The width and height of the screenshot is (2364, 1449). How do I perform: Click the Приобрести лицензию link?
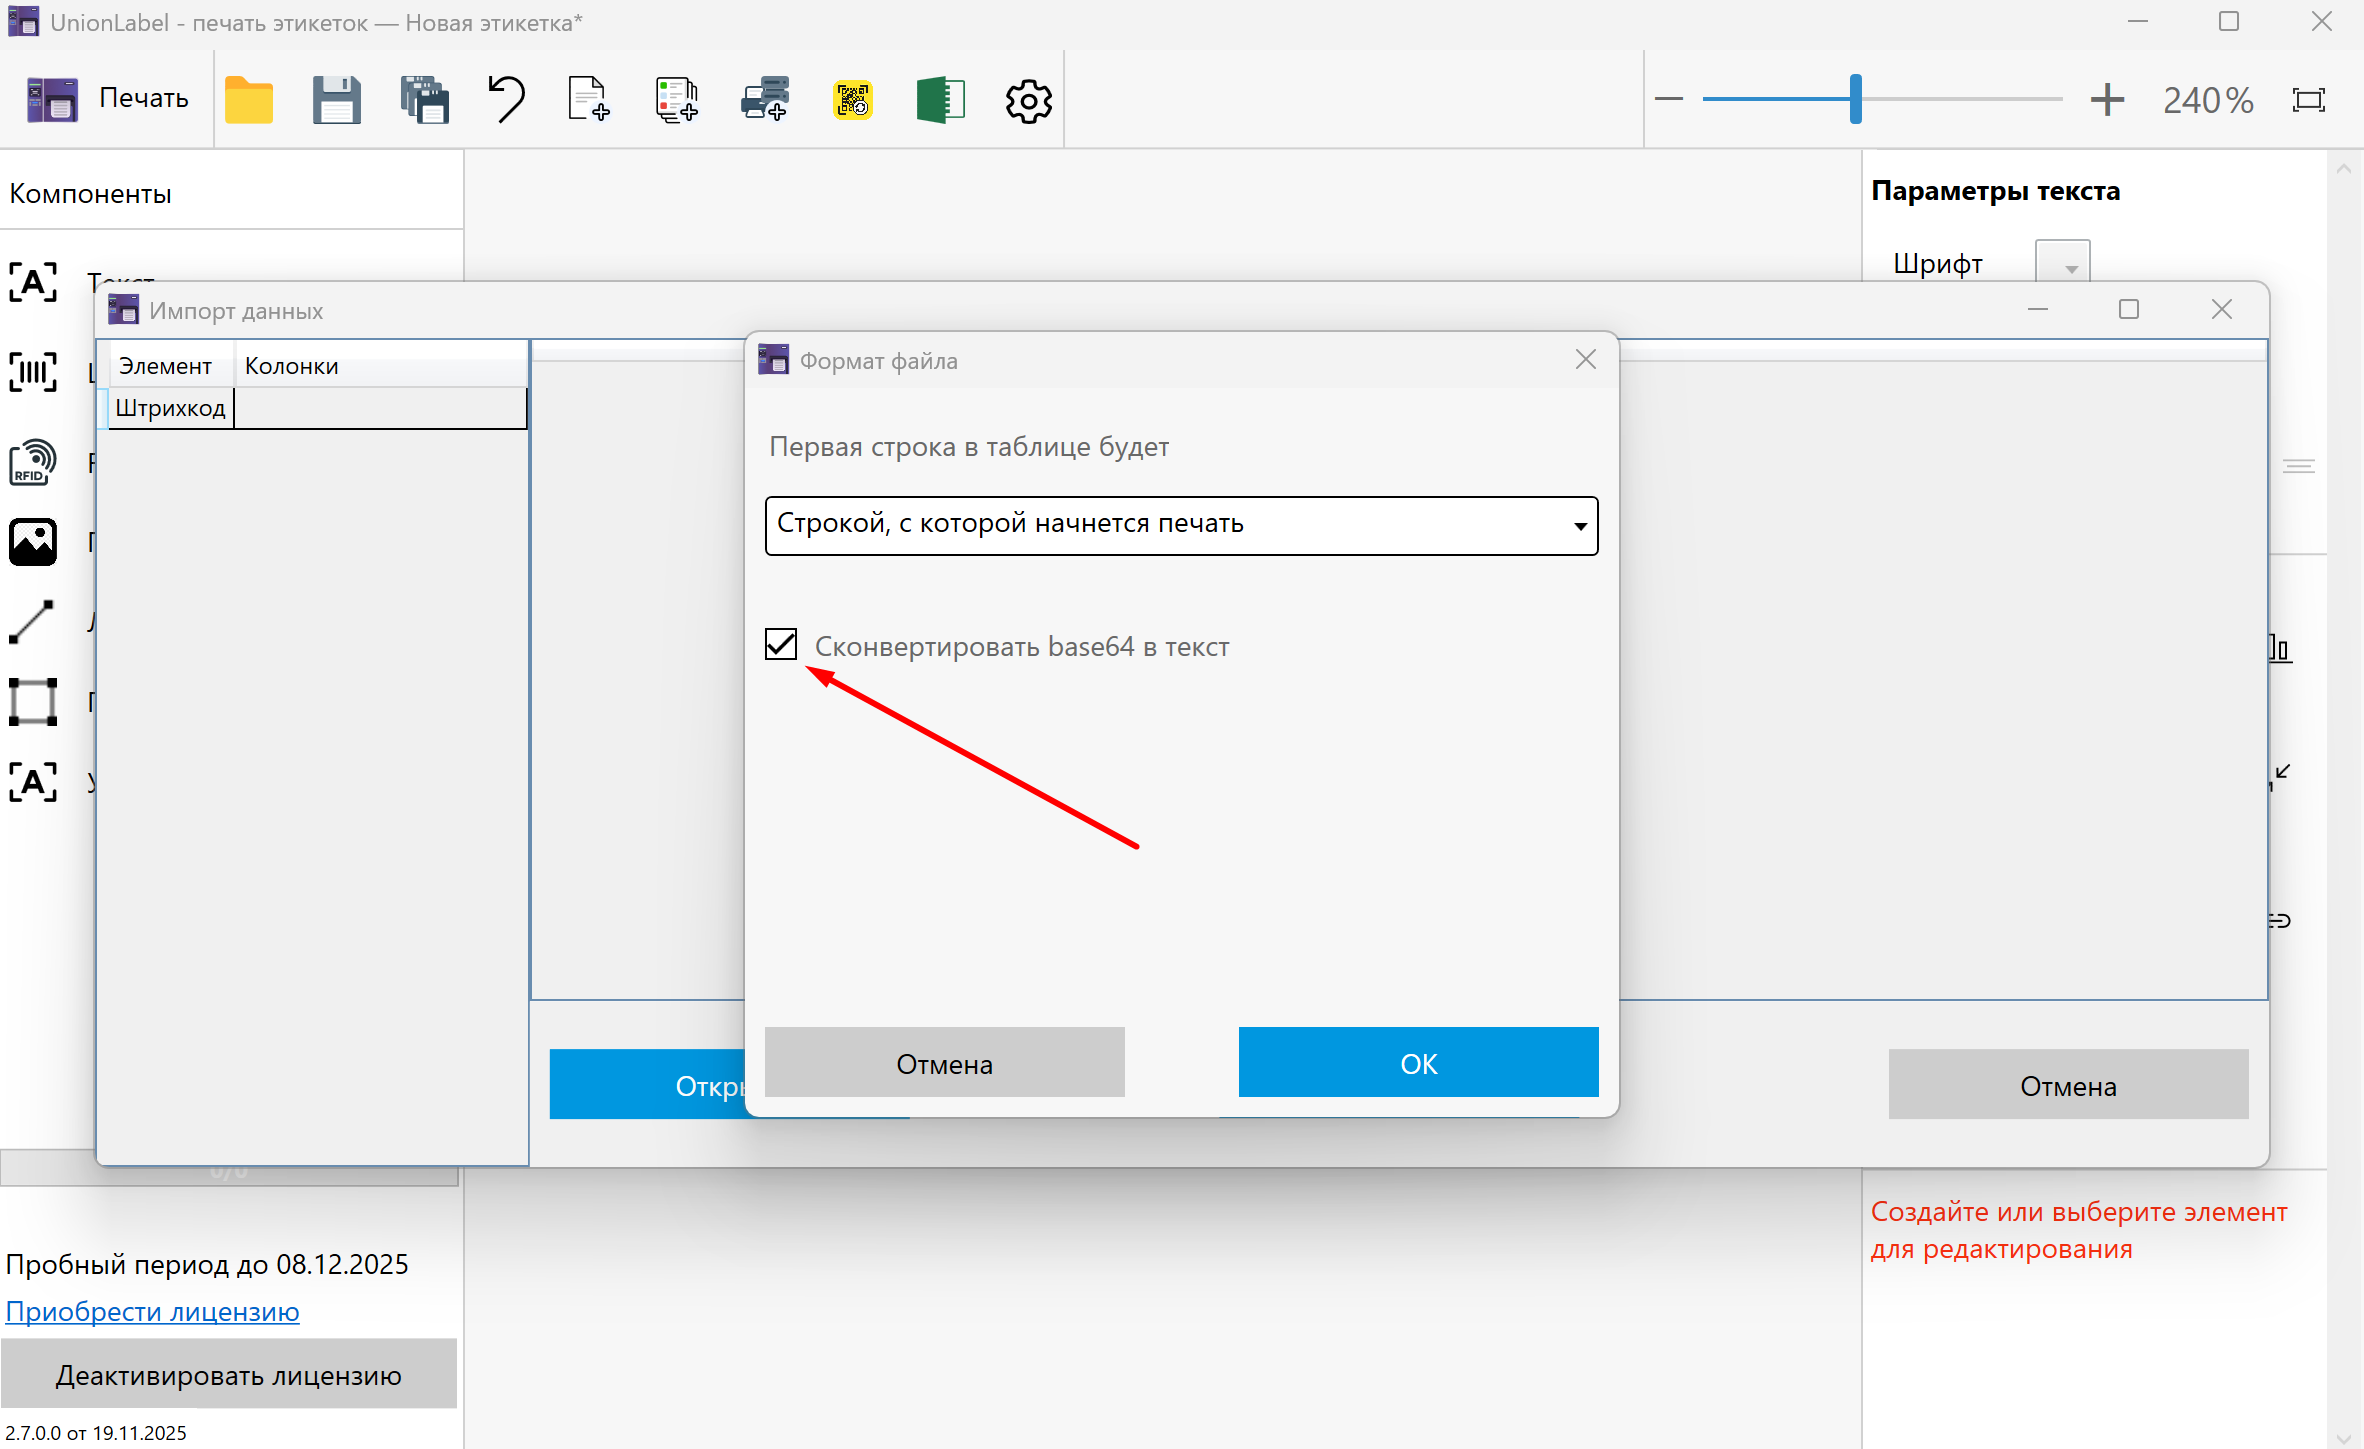152,1311
